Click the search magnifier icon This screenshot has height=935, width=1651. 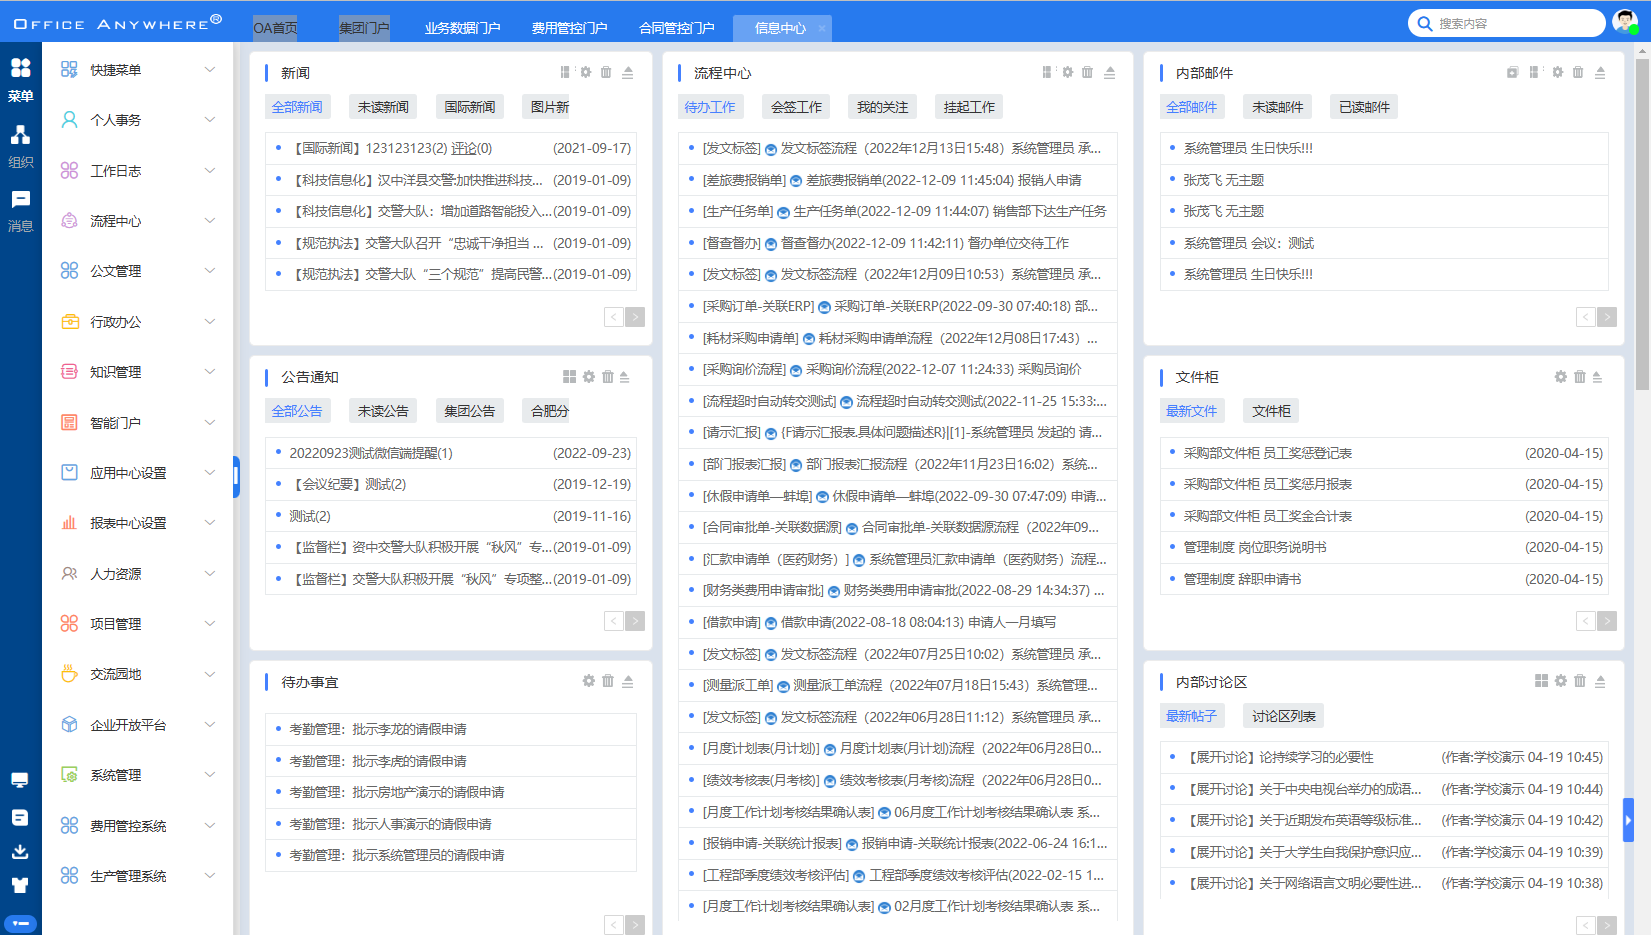pos(1425,23)
